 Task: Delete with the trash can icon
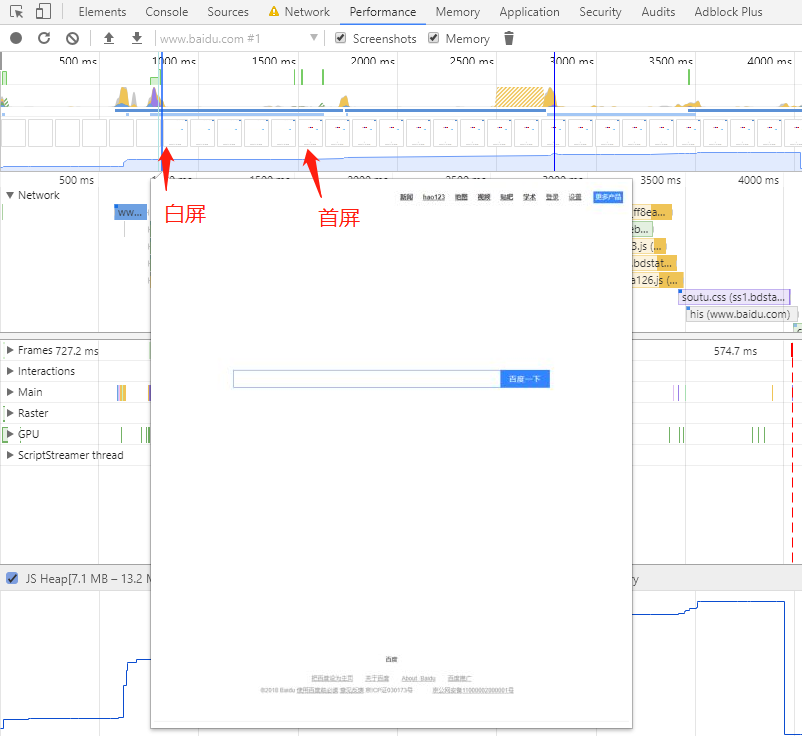point(508,38)
